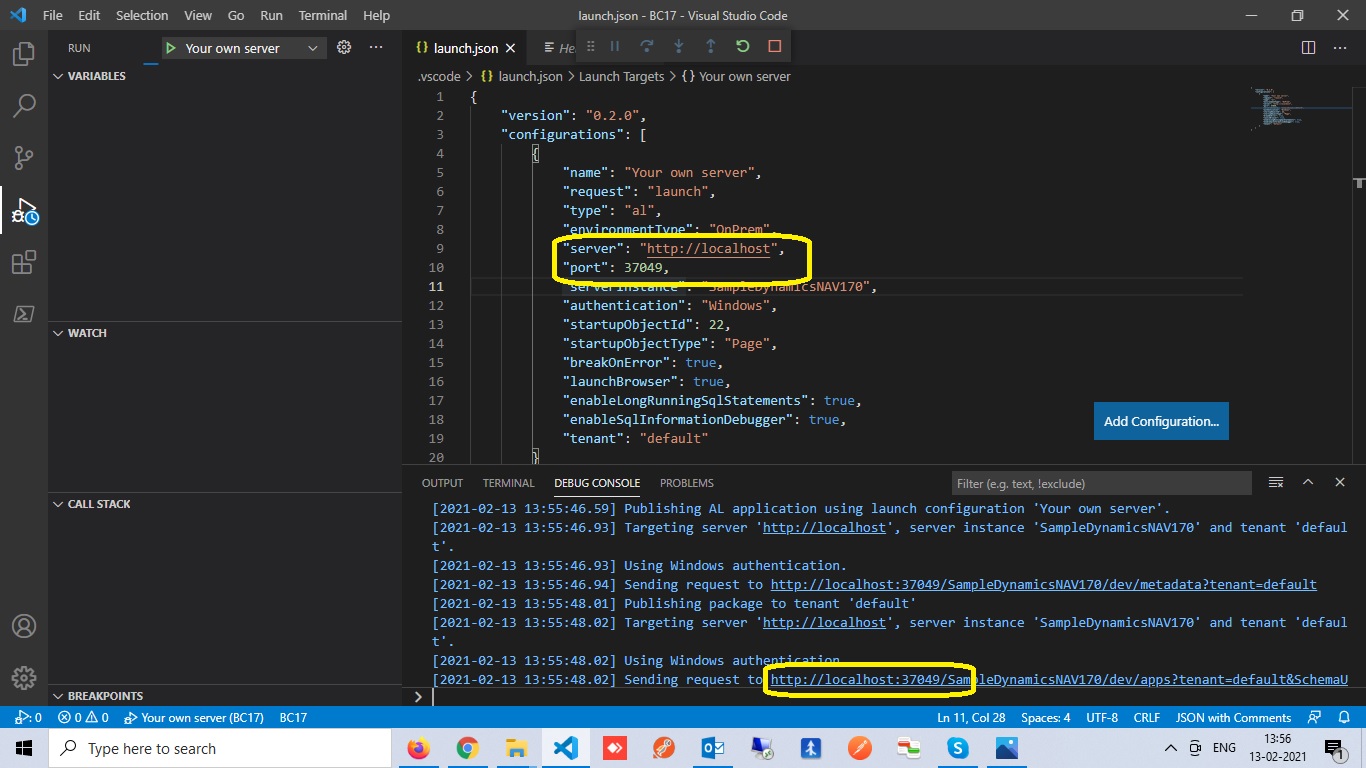This screenshot has height=768, width=1366.
Task: Pause the running debug session
Action: coord(614,46)
